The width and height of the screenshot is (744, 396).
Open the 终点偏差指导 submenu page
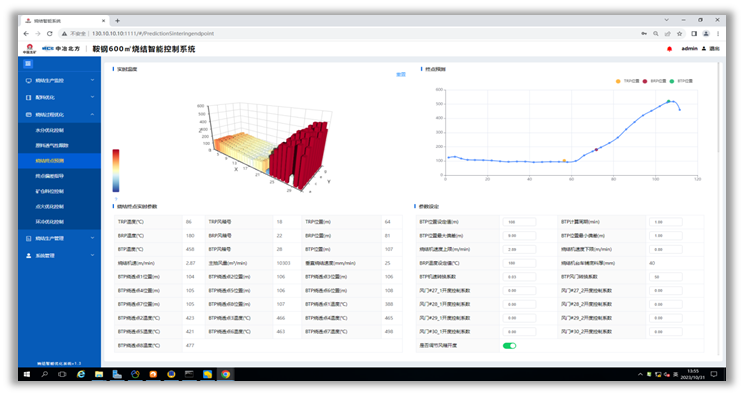point(49,176)
